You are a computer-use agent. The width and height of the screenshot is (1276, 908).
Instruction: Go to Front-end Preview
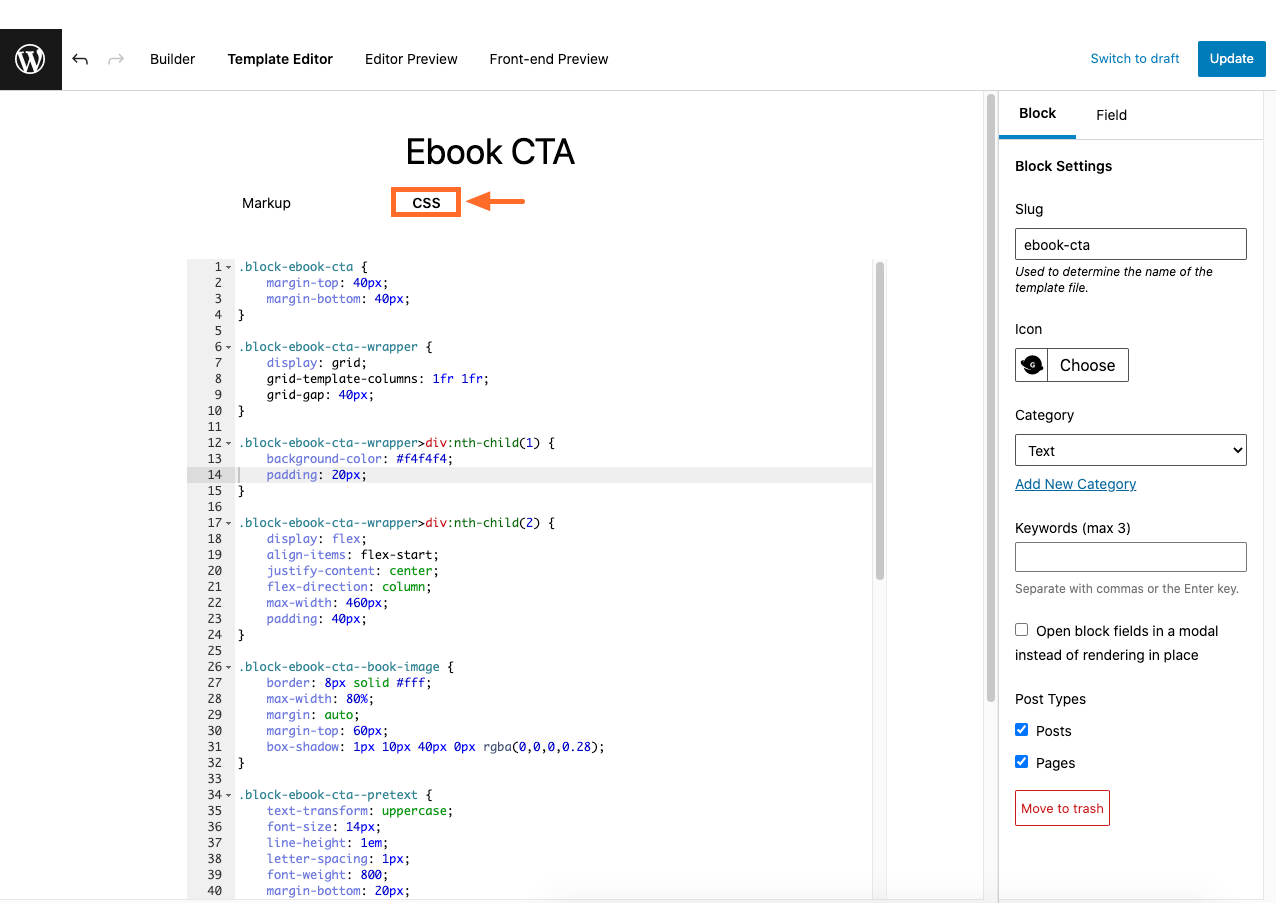[548, 59]
